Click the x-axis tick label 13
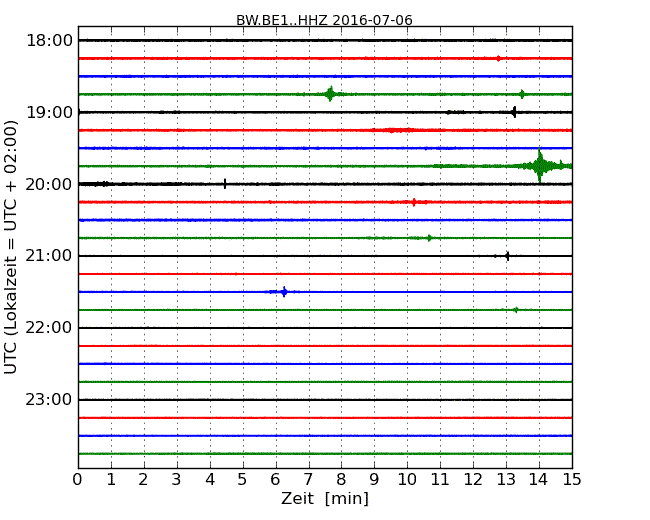Screen dimensions: 650x520 pos(506,480)
